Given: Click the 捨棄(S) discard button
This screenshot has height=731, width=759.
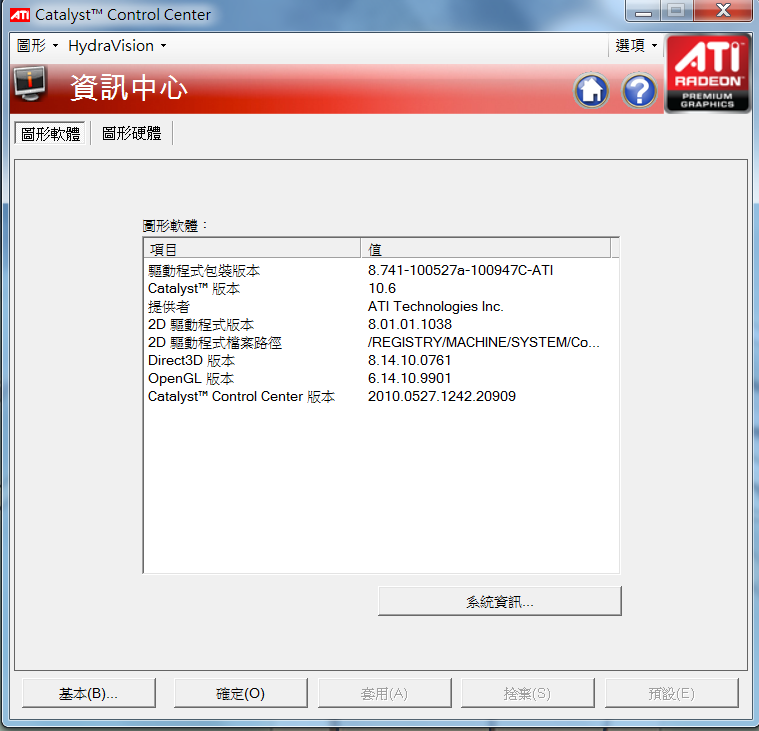Looking at the screenshot, I should 528,693.
